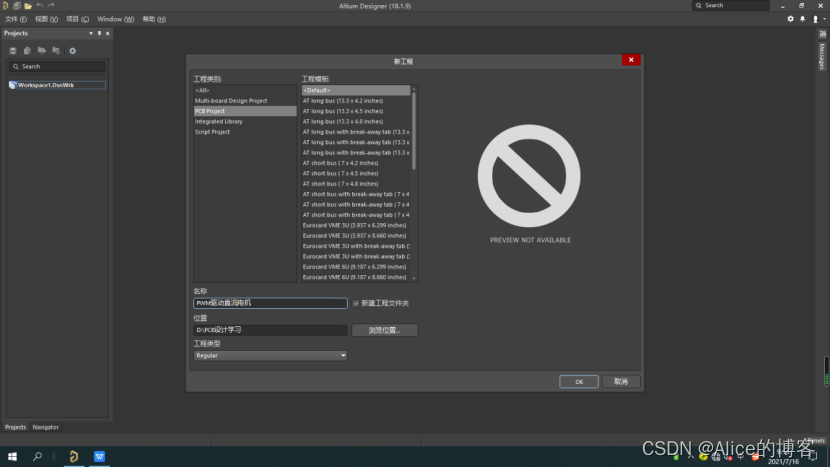Open the user account profile icon
The height and width of the screenshot is (468, 831).
click(x=816, y=19)
